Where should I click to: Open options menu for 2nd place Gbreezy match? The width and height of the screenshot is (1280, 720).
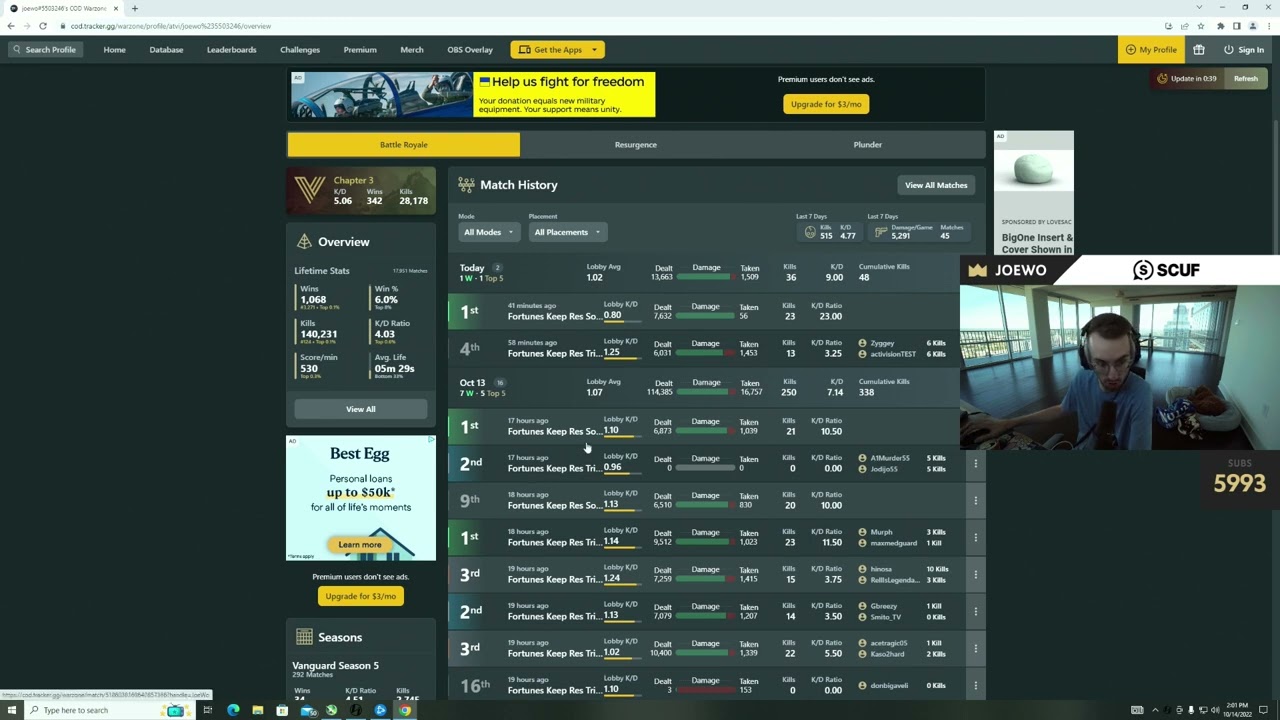975,611
